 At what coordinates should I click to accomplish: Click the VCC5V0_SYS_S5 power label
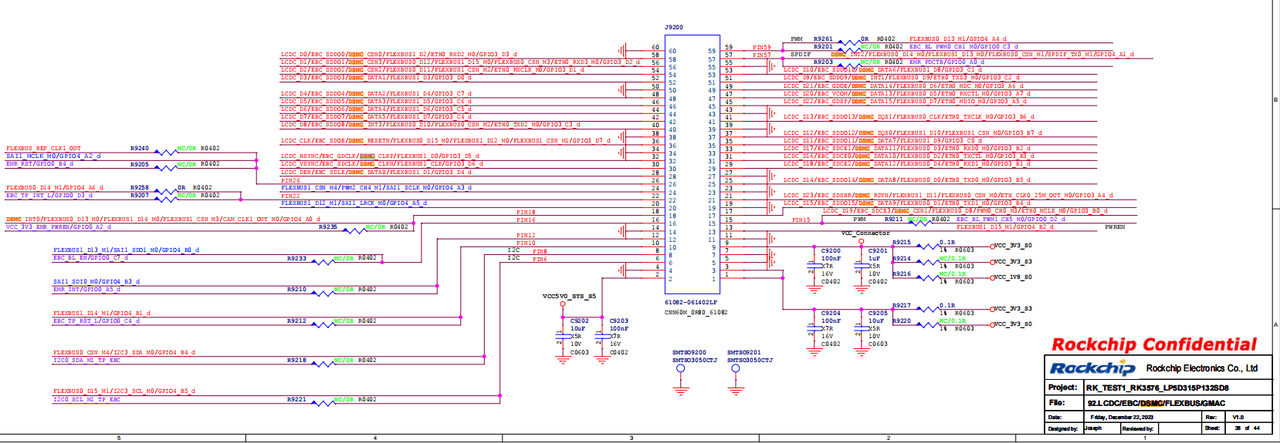568,297
